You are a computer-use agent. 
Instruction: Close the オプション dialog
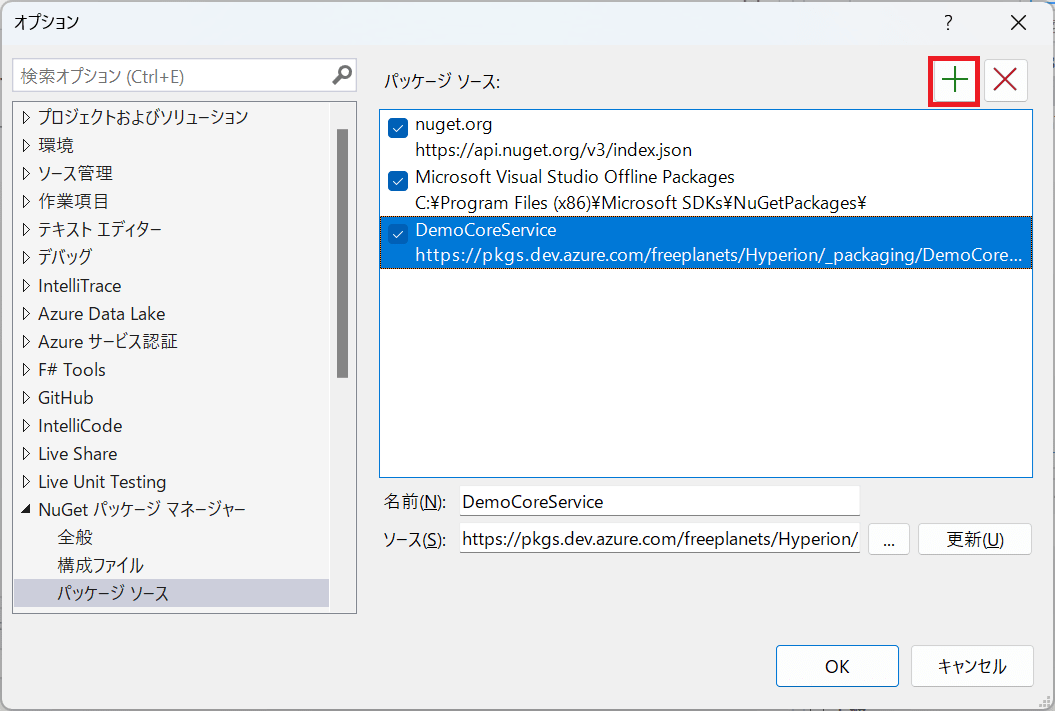point(1018,23)
